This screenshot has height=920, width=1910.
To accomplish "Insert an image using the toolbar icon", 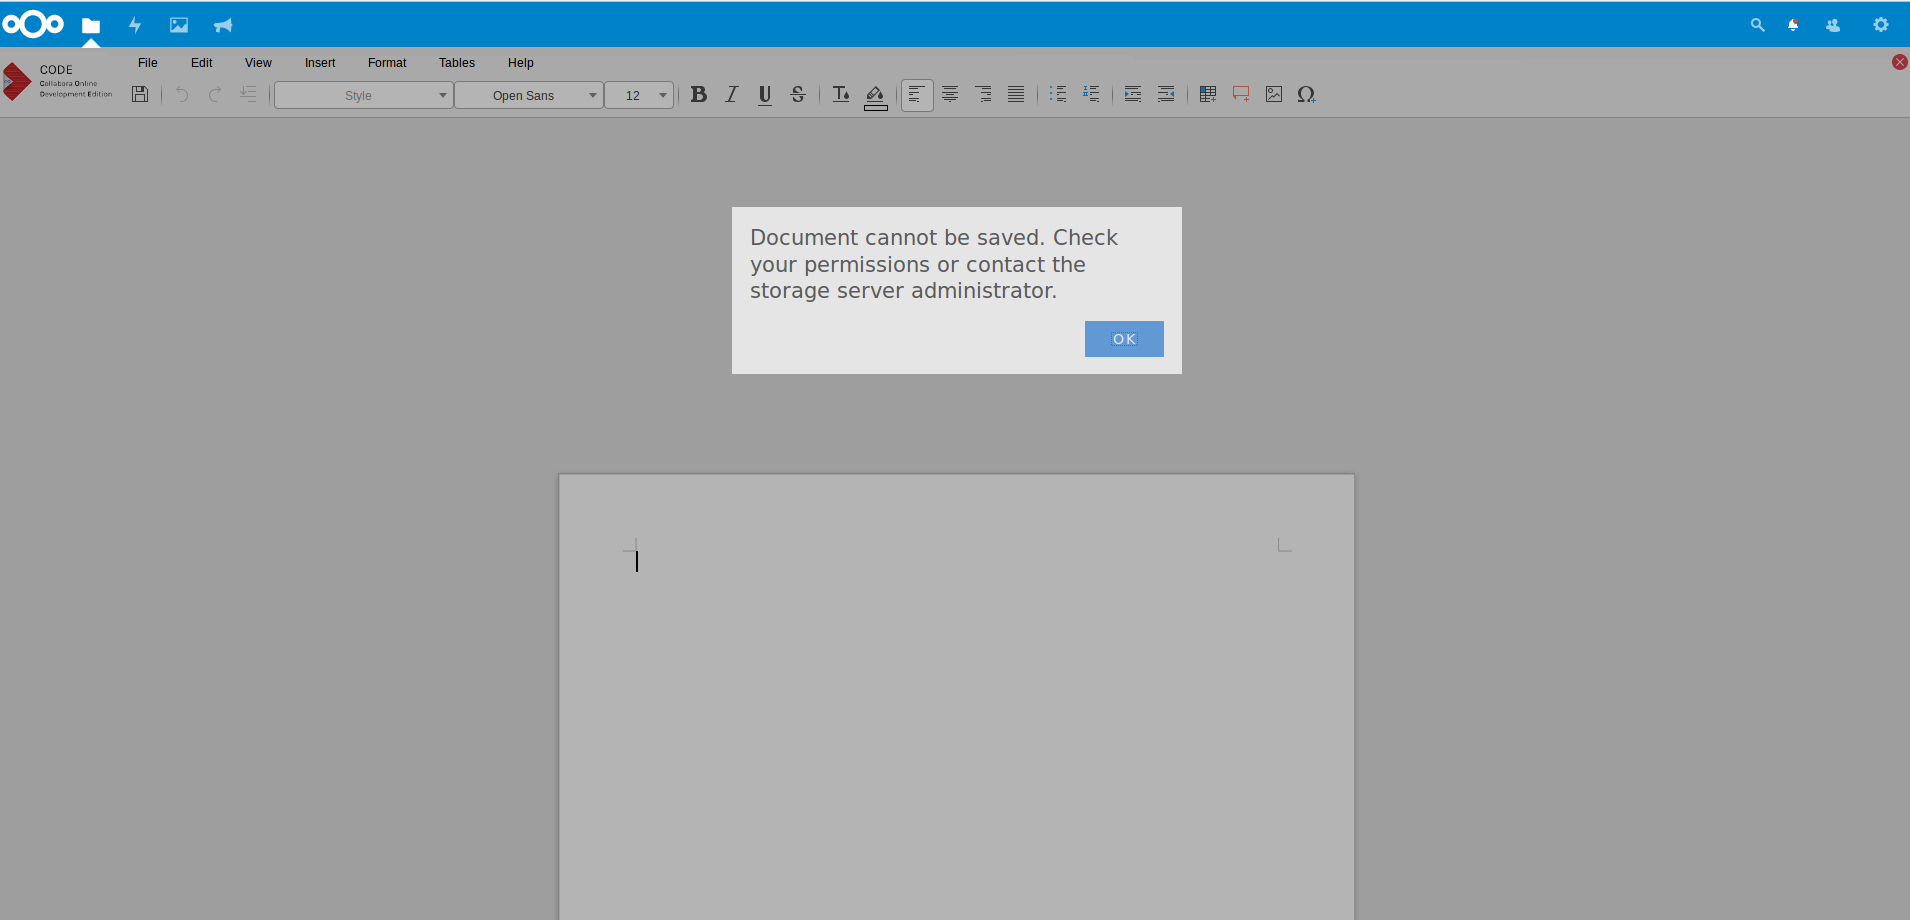I will [x=1272, y=94].
